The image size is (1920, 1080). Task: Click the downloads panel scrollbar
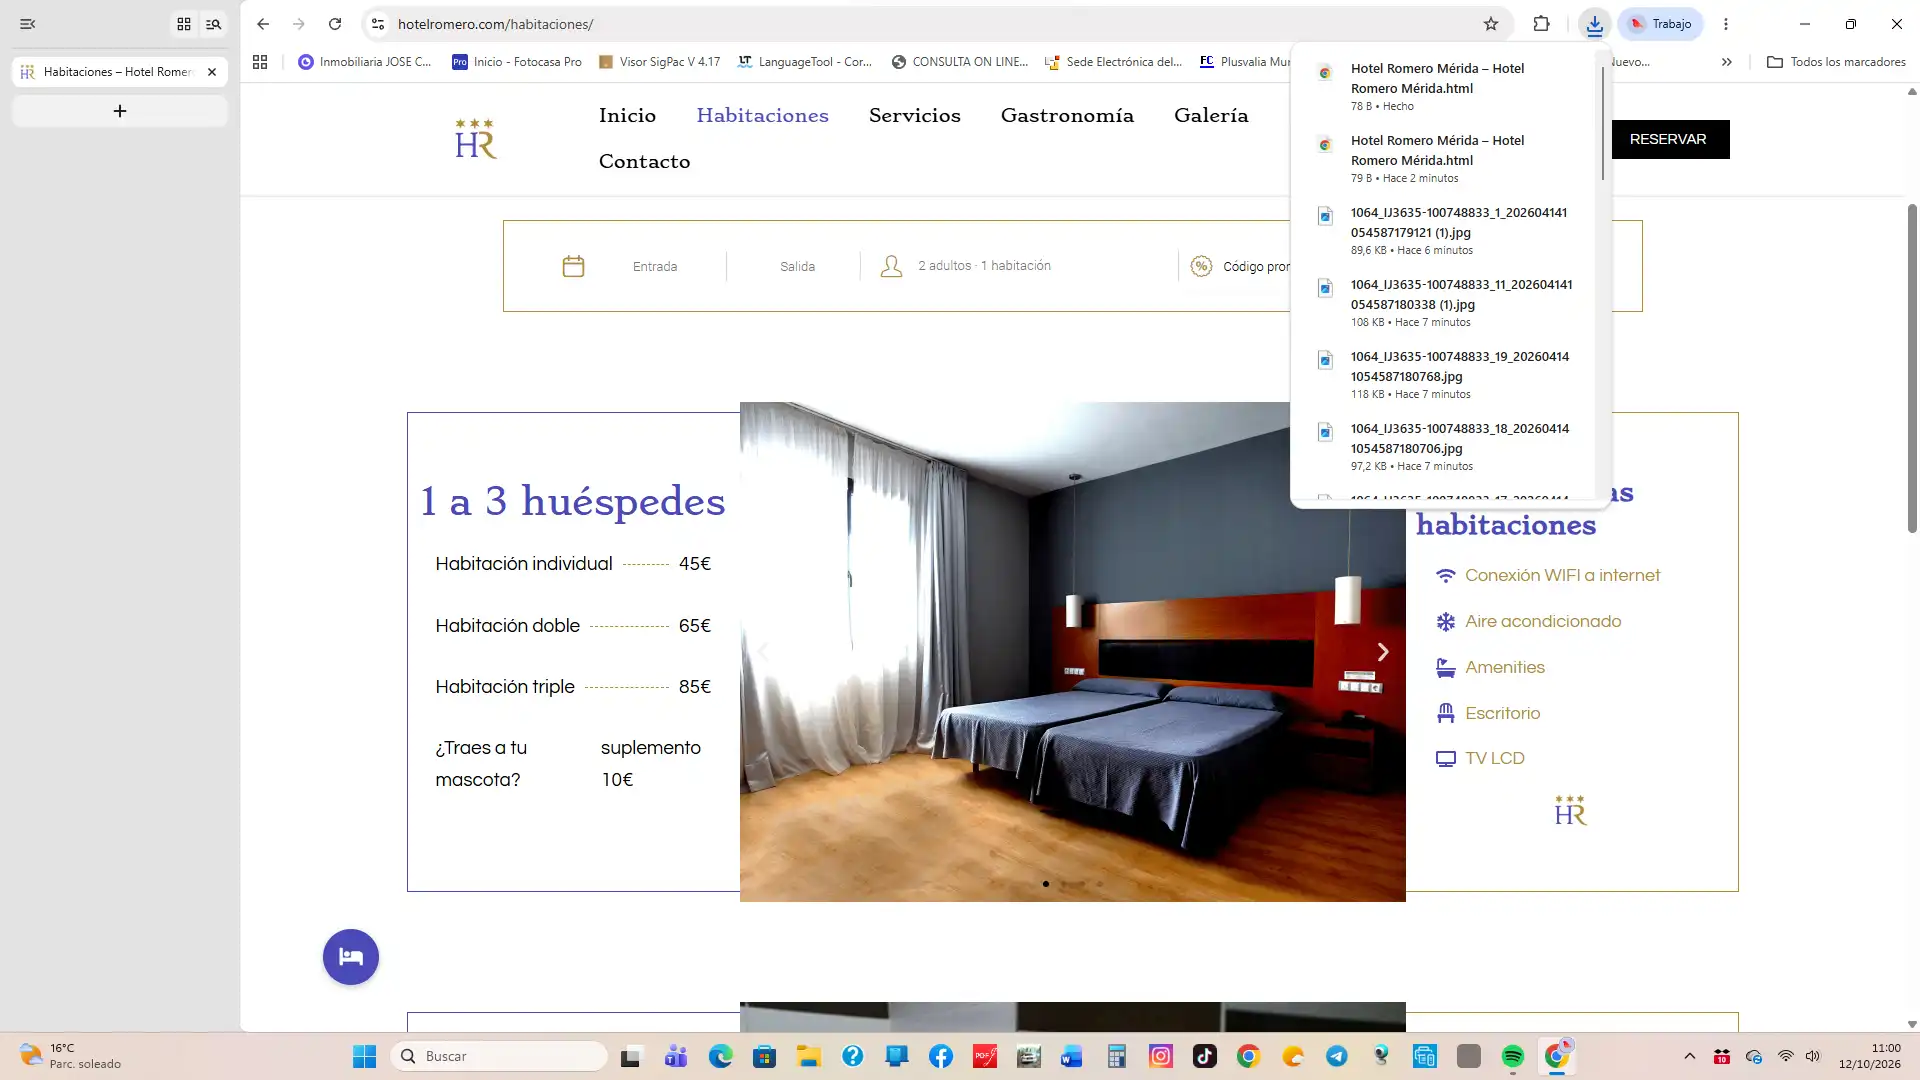pos(1602,122)
